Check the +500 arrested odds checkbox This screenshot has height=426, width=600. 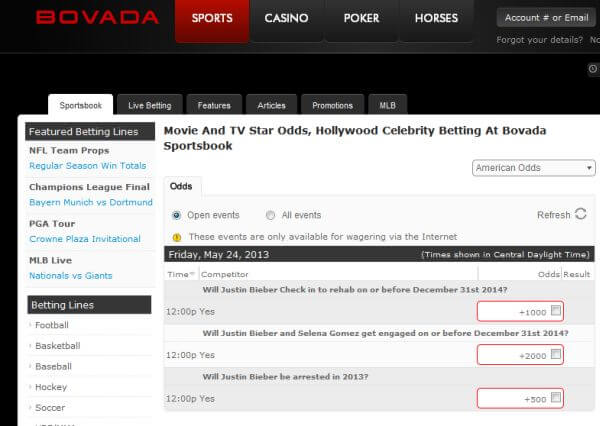pyautogui.click(x=556, y=397)
